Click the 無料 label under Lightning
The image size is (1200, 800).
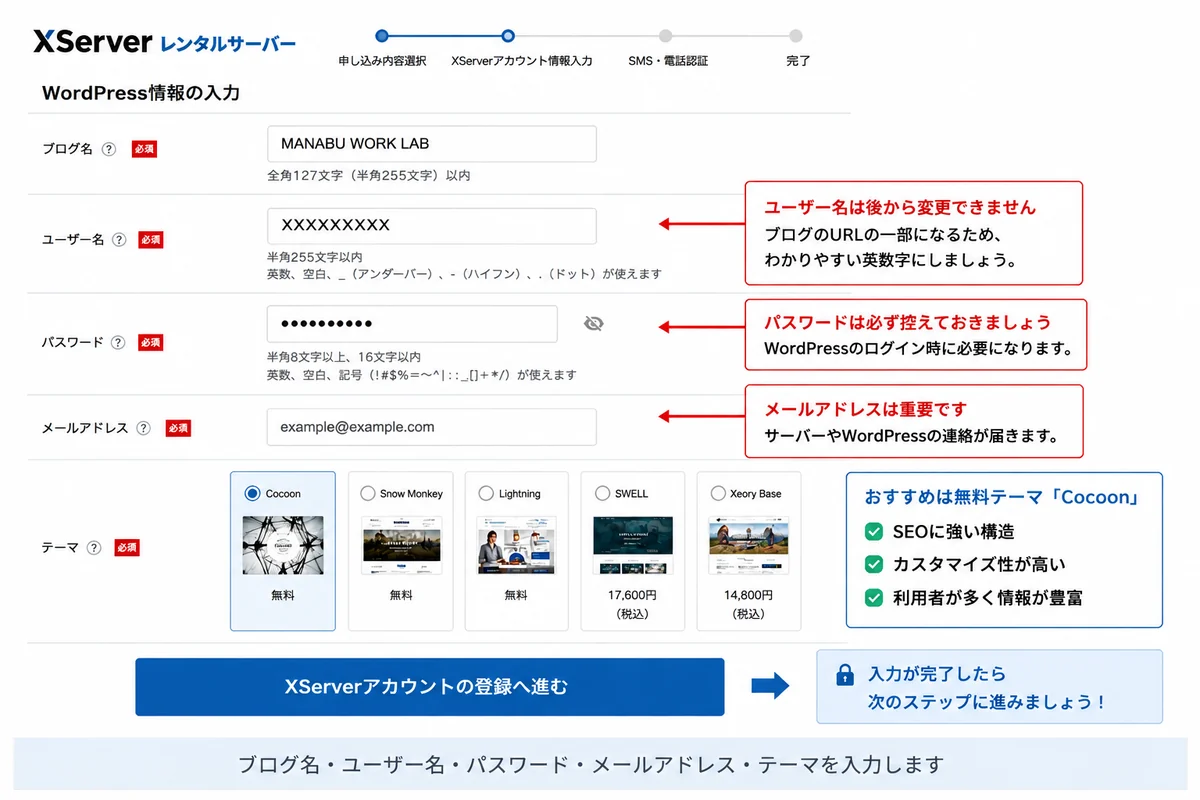516,595
